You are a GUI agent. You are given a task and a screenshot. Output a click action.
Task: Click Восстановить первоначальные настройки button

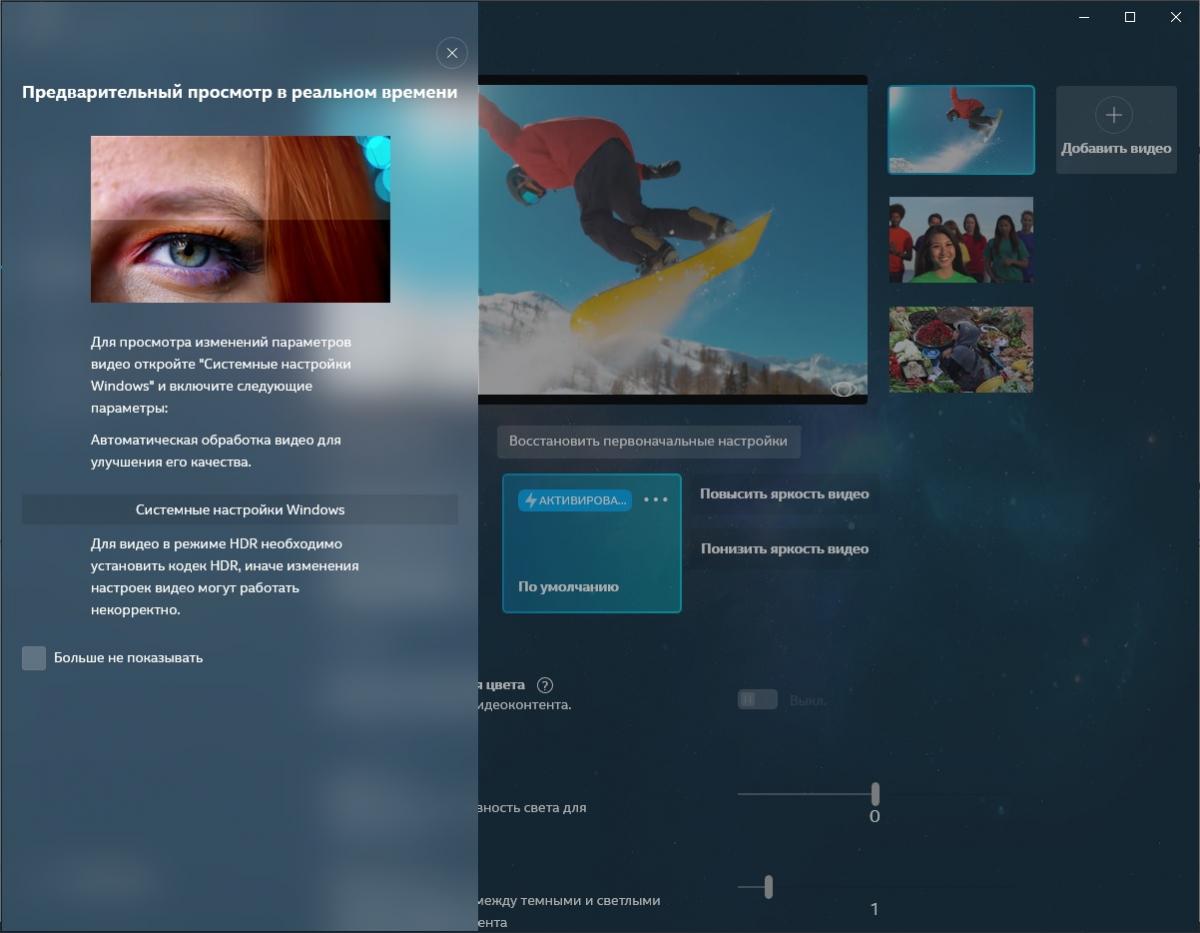(648, 441)
